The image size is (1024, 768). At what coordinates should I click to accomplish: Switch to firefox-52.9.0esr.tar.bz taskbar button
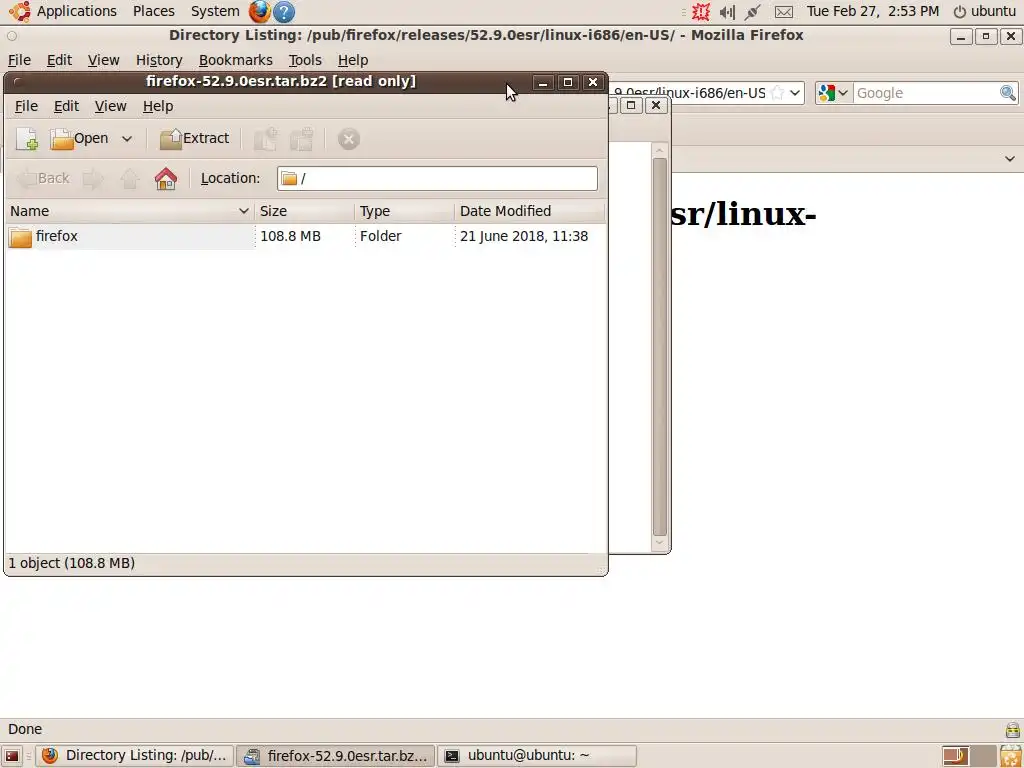(335, 756)
